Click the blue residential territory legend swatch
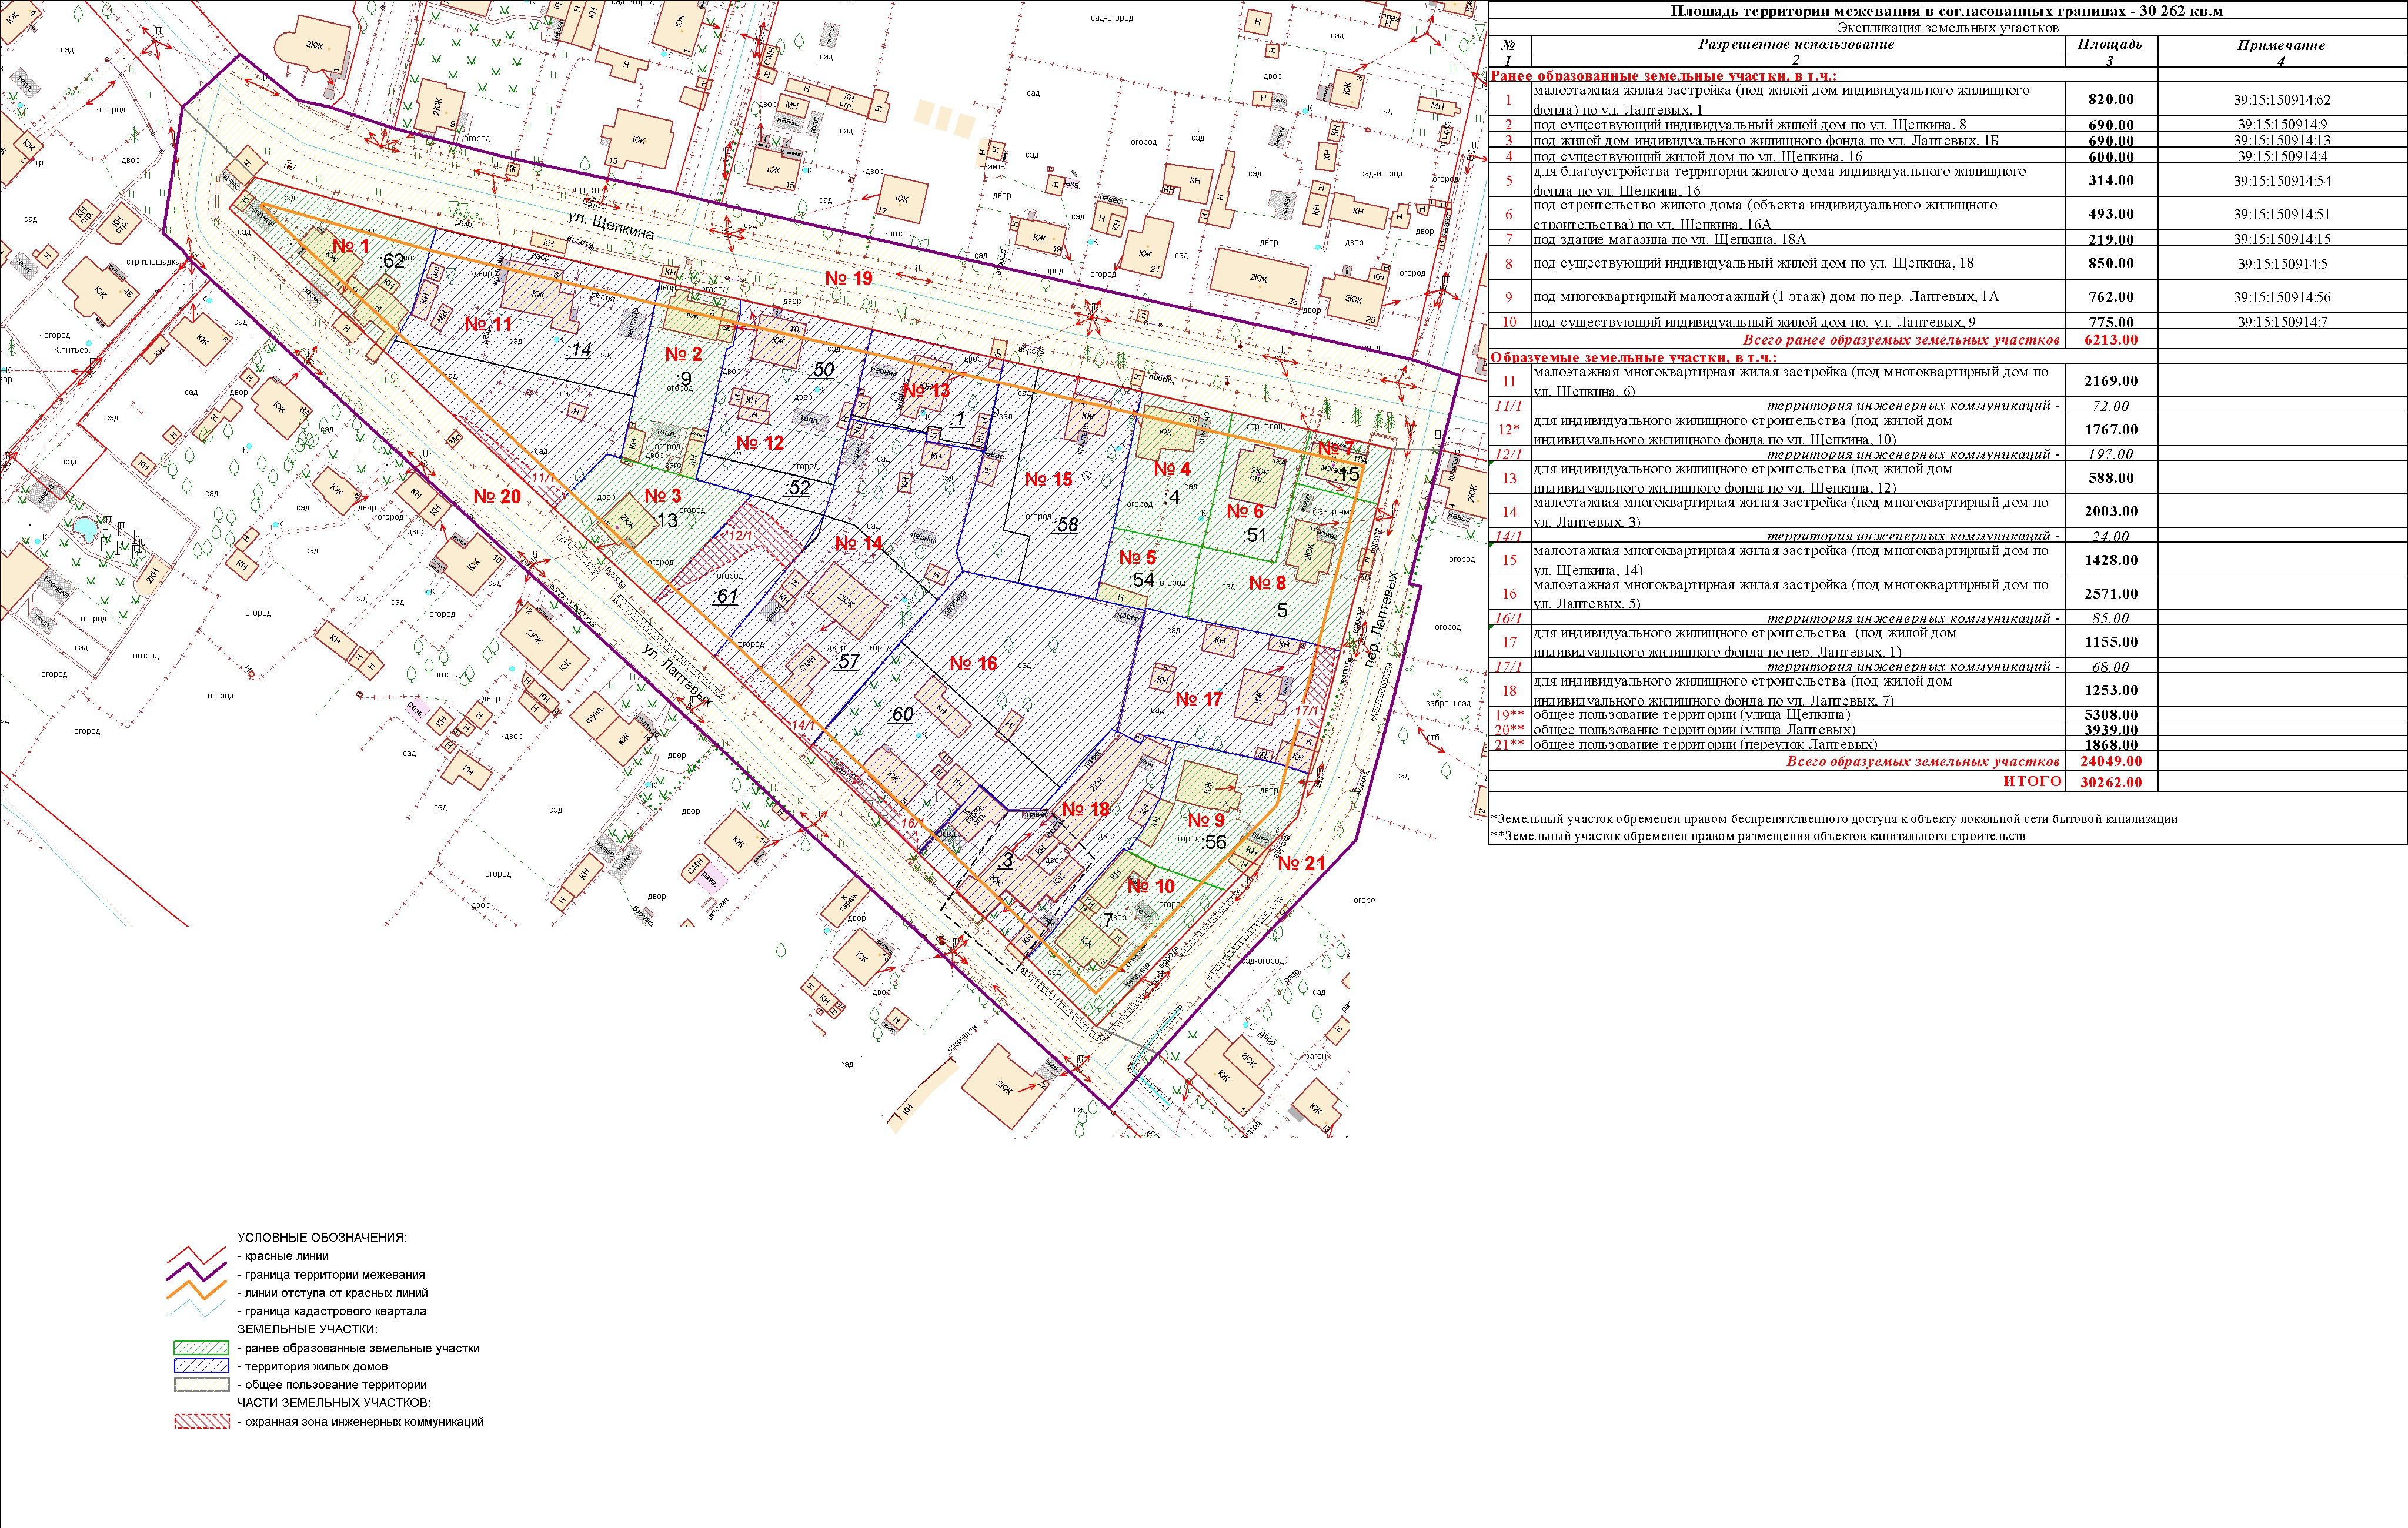Viewport: 2408px width, 1528px height. pos(201,1366)
